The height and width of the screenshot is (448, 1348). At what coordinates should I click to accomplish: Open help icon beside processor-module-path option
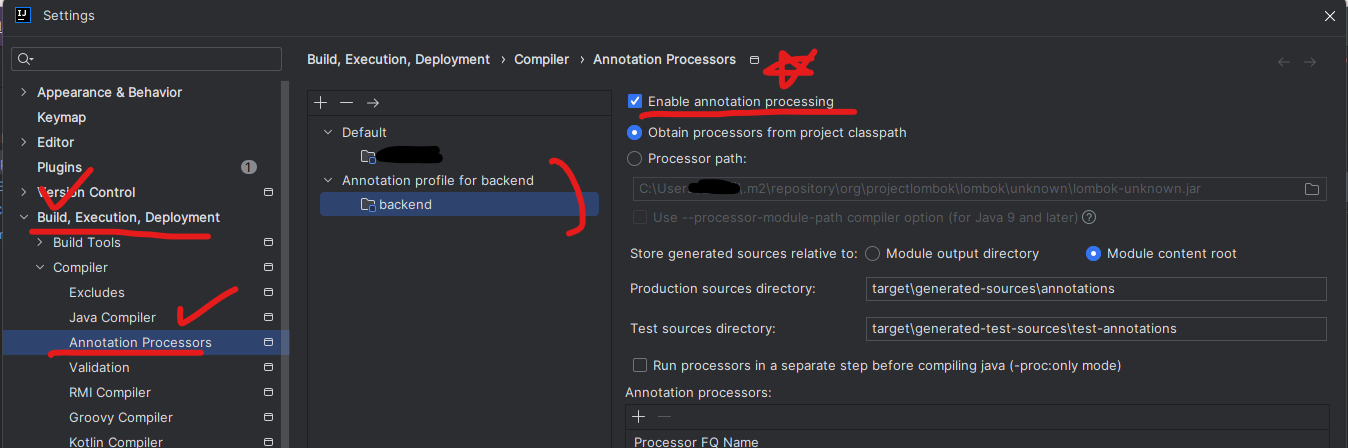click(x=1089, y=217)
